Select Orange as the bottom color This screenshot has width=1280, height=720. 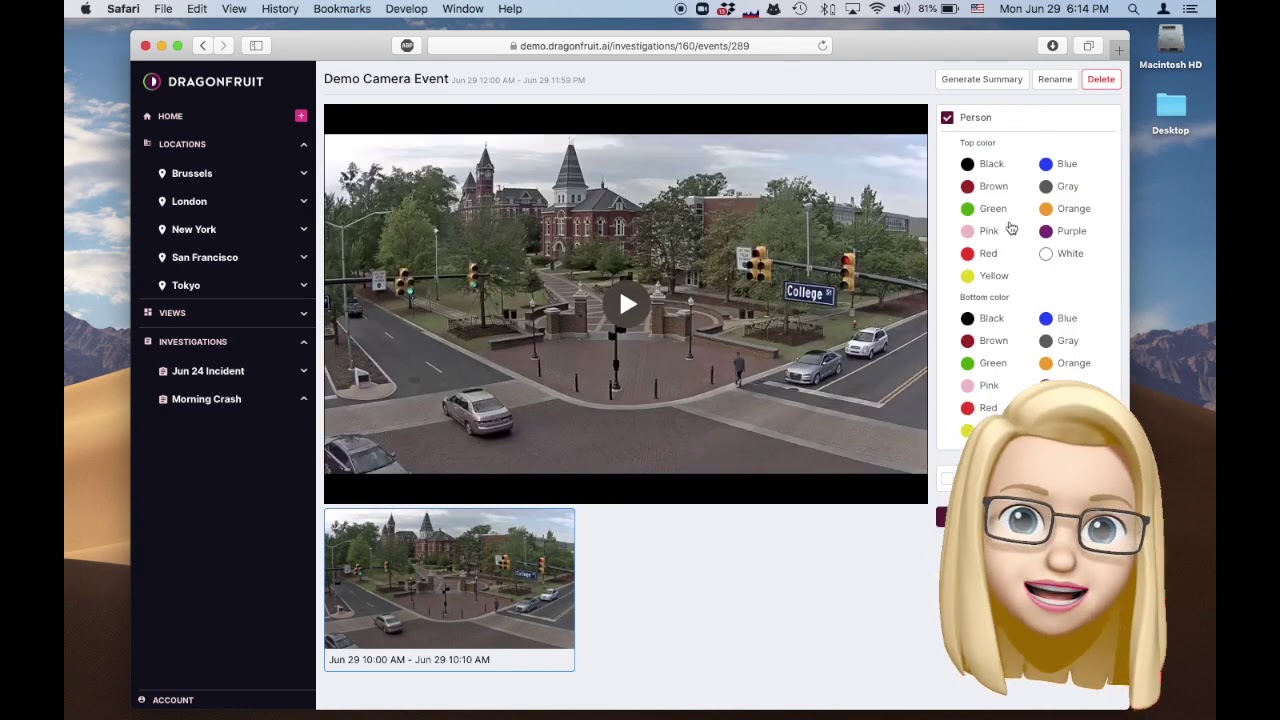coord(1046,363)
